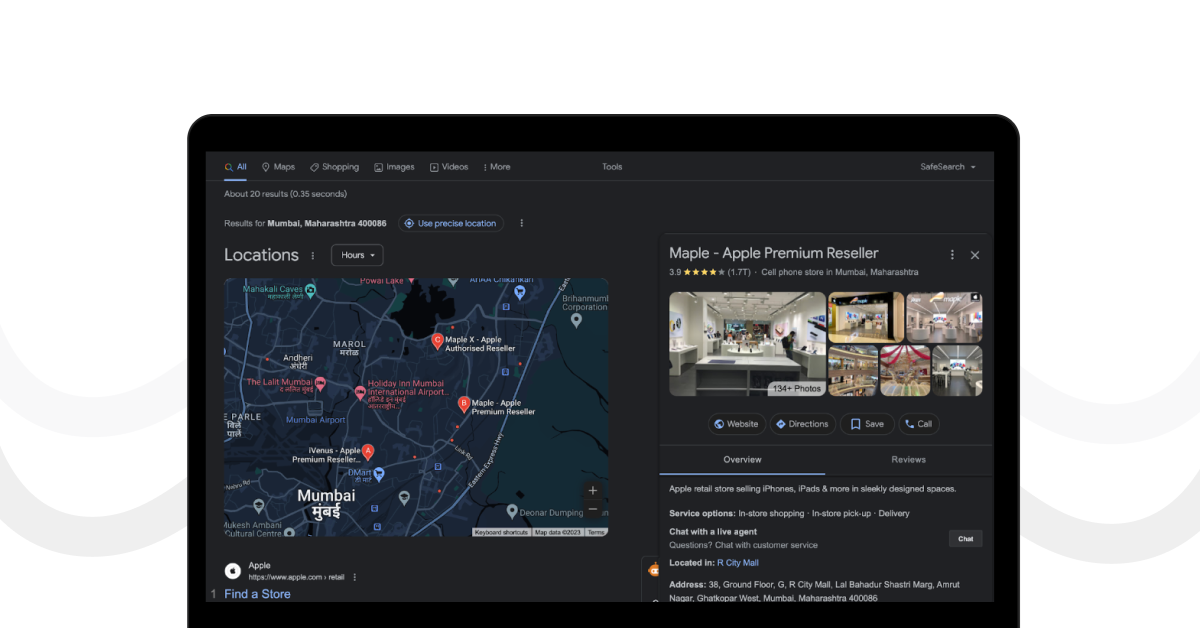This screenshot has width=1200, height=628.
Task: Go to the Images search tab
Action: (394, 167)
